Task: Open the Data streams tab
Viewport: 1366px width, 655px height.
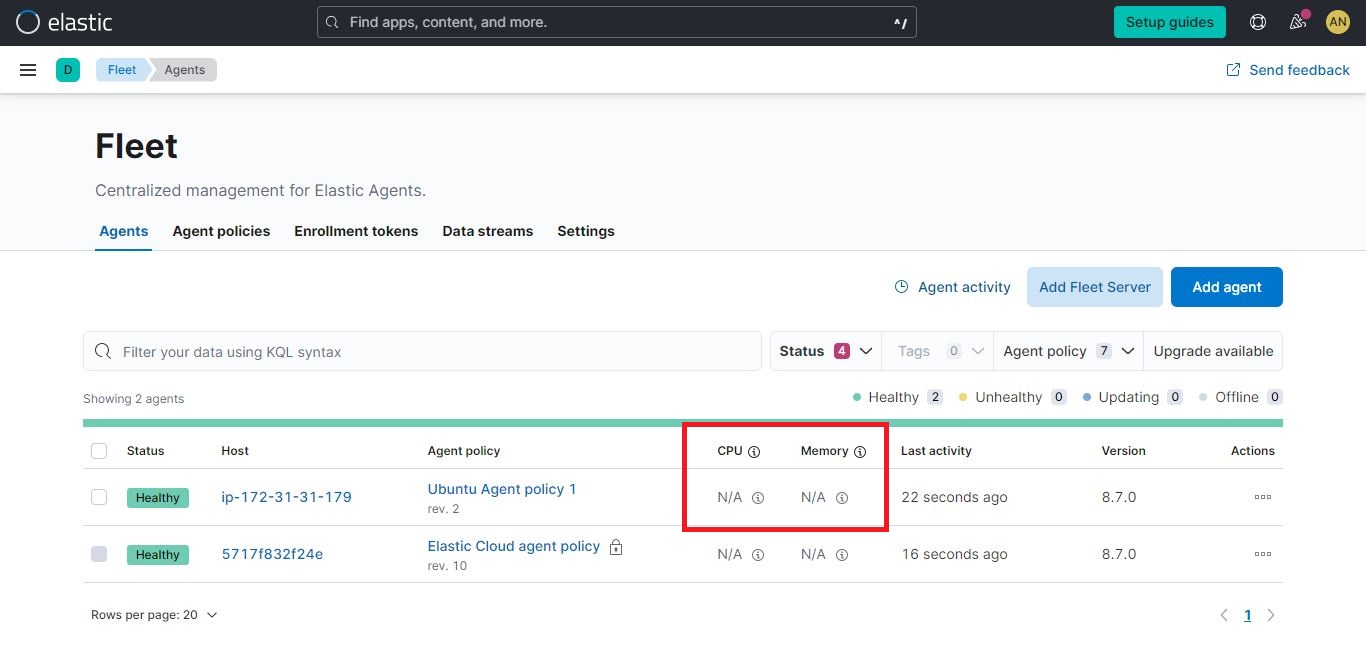Action: 487,231
